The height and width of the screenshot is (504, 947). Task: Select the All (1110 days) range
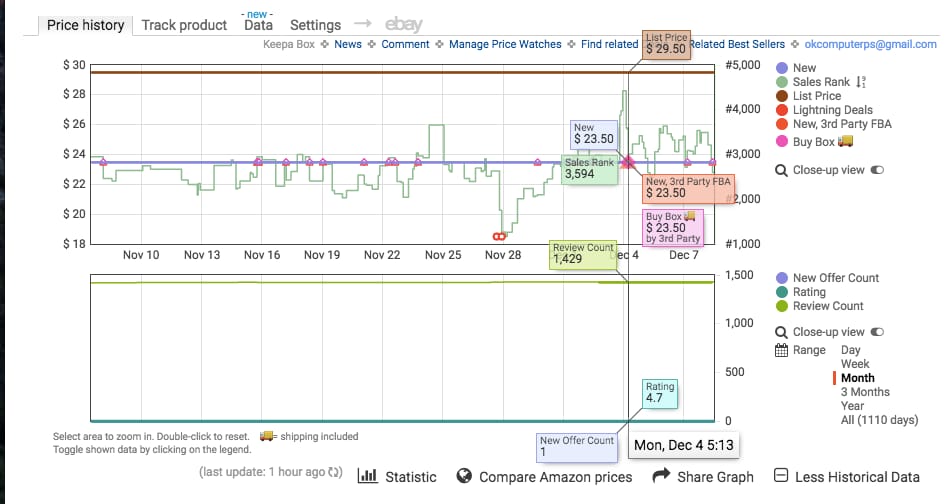pyautogui.click(x=879, y=420)
